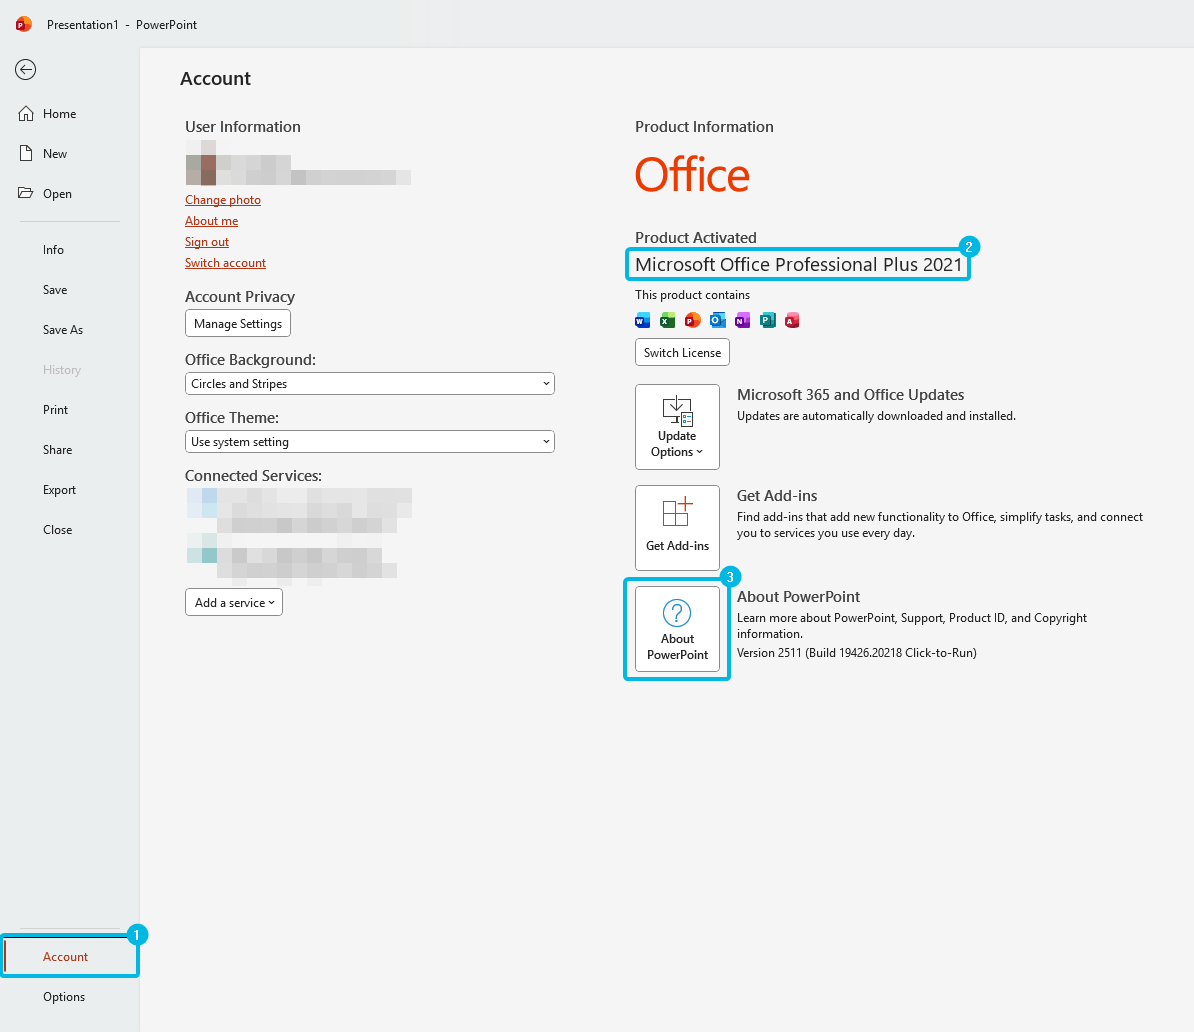
Task: Click the Home house icon
Action: [x=26, y=113]
